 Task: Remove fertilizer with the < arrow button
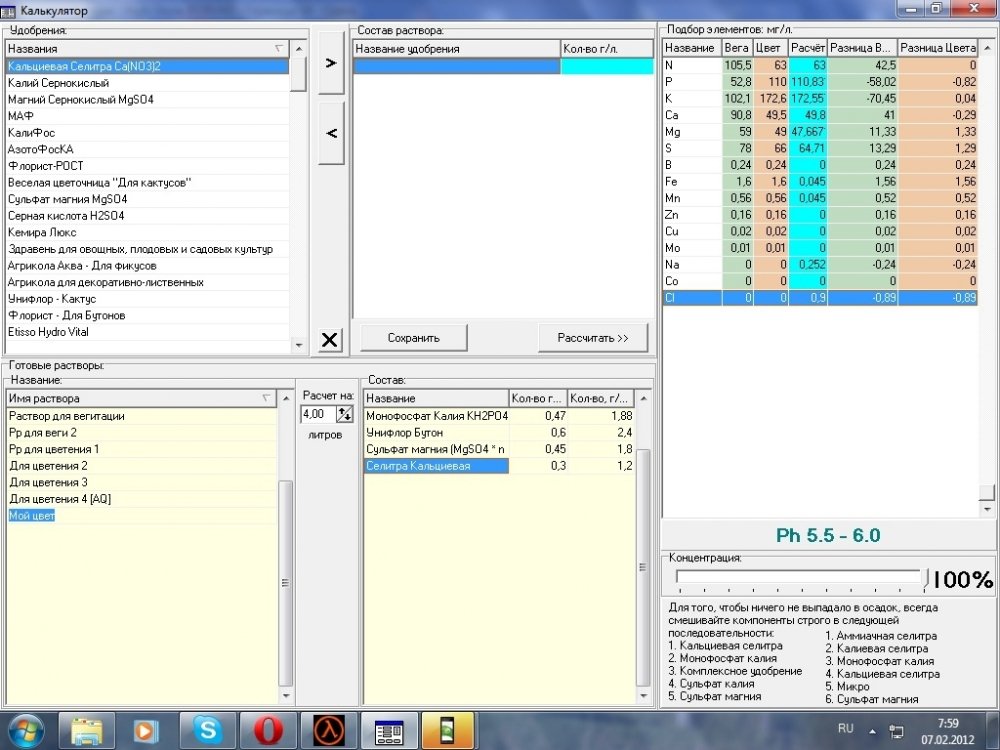pos(331,133)
